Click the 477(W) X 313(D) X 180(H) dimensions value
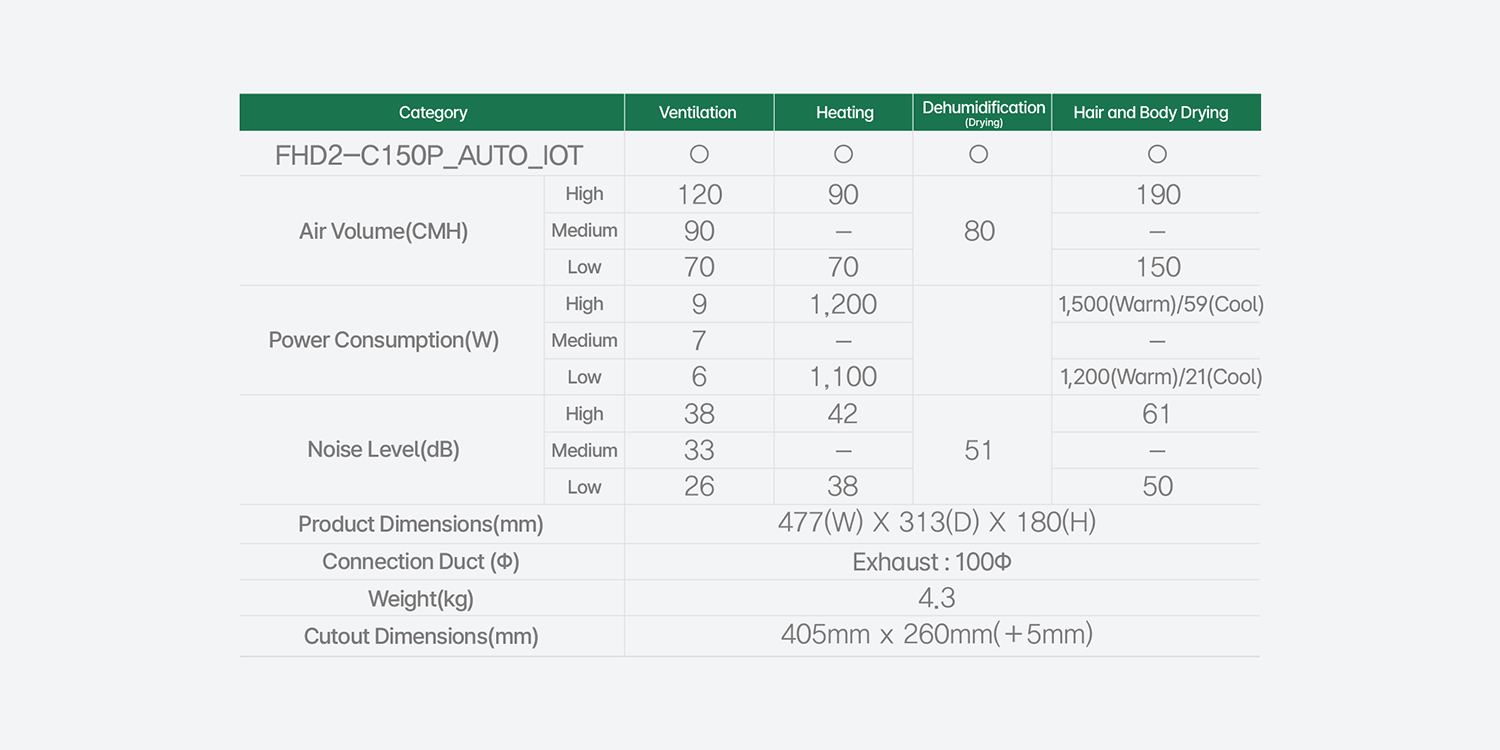 pyautogui.click(x=936, y=523)
